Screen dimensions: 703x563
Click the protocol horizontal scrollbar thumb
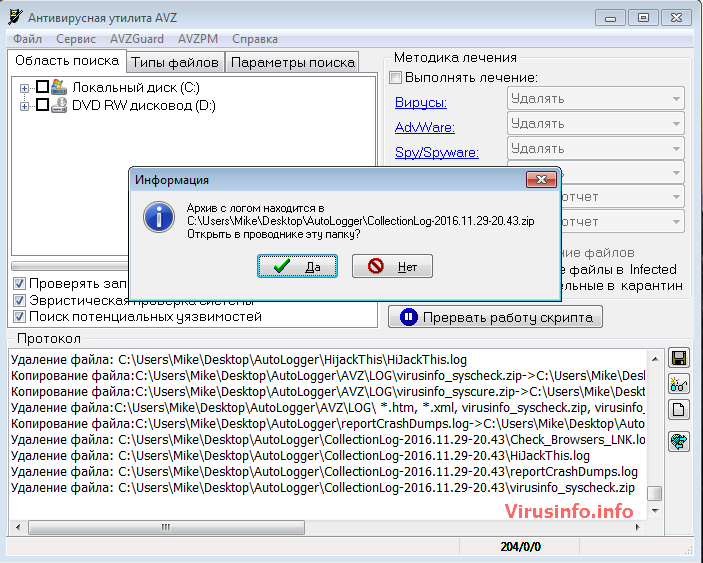[166, 527]
